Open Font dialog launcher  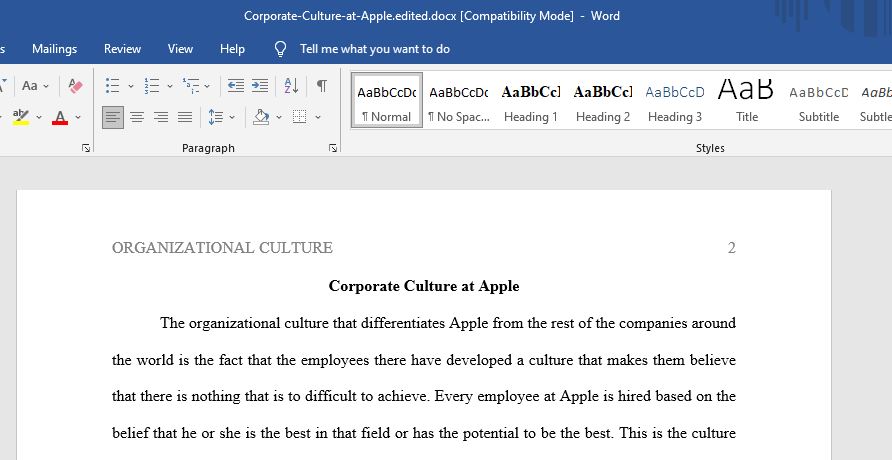86,148
